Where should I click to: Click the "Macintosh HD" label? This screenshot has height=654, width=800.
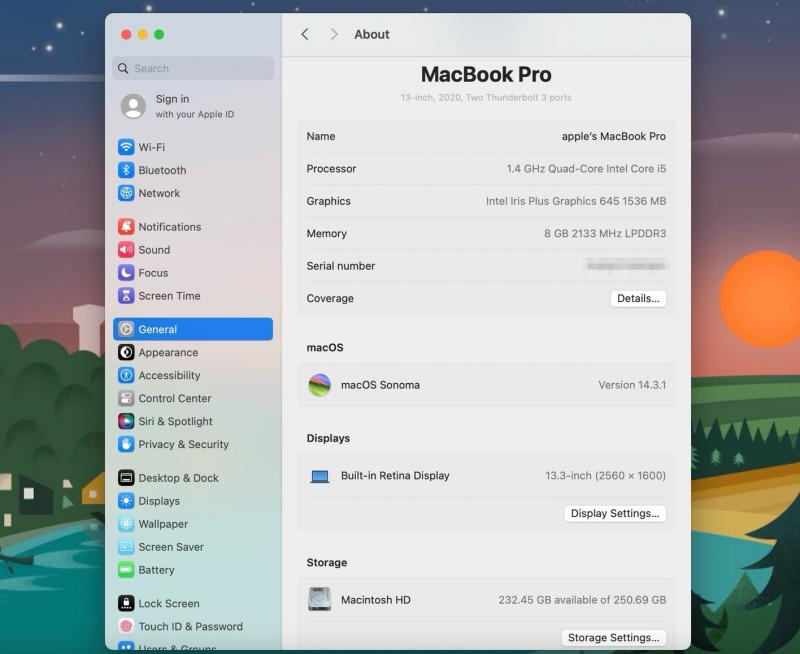coord(376,600)
